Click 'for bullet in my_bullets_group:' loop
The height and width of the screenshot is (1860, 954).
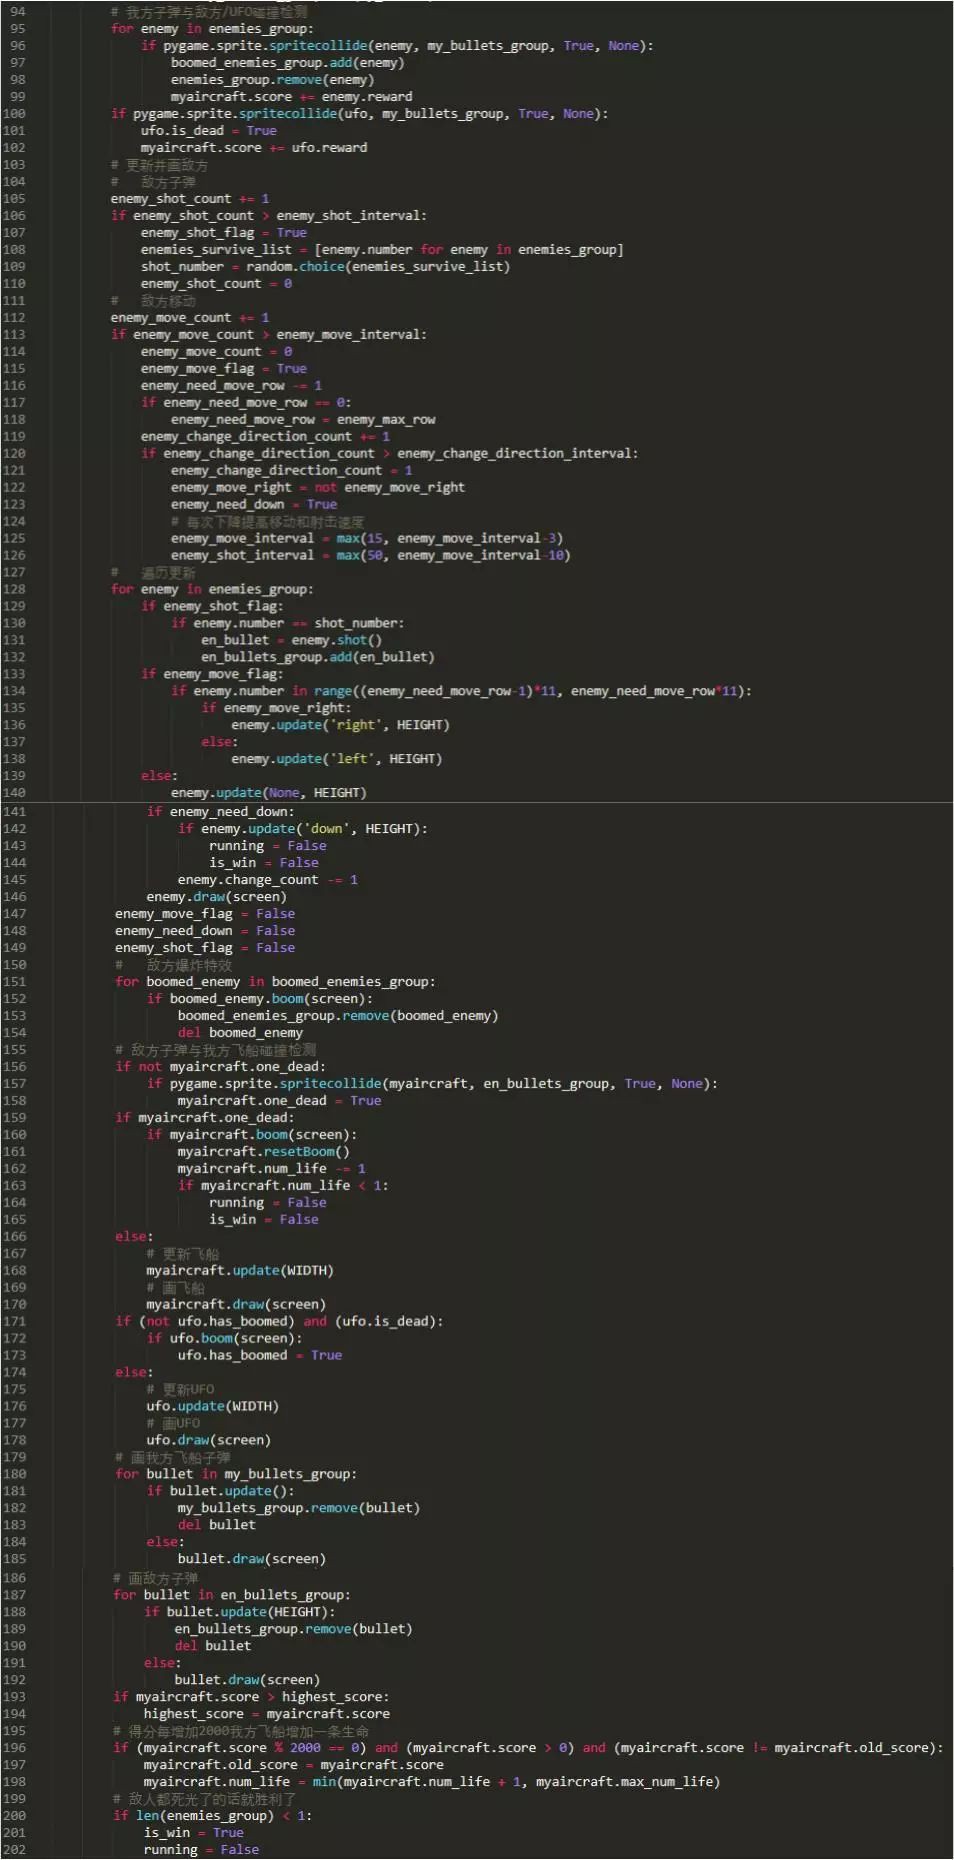236,1475
